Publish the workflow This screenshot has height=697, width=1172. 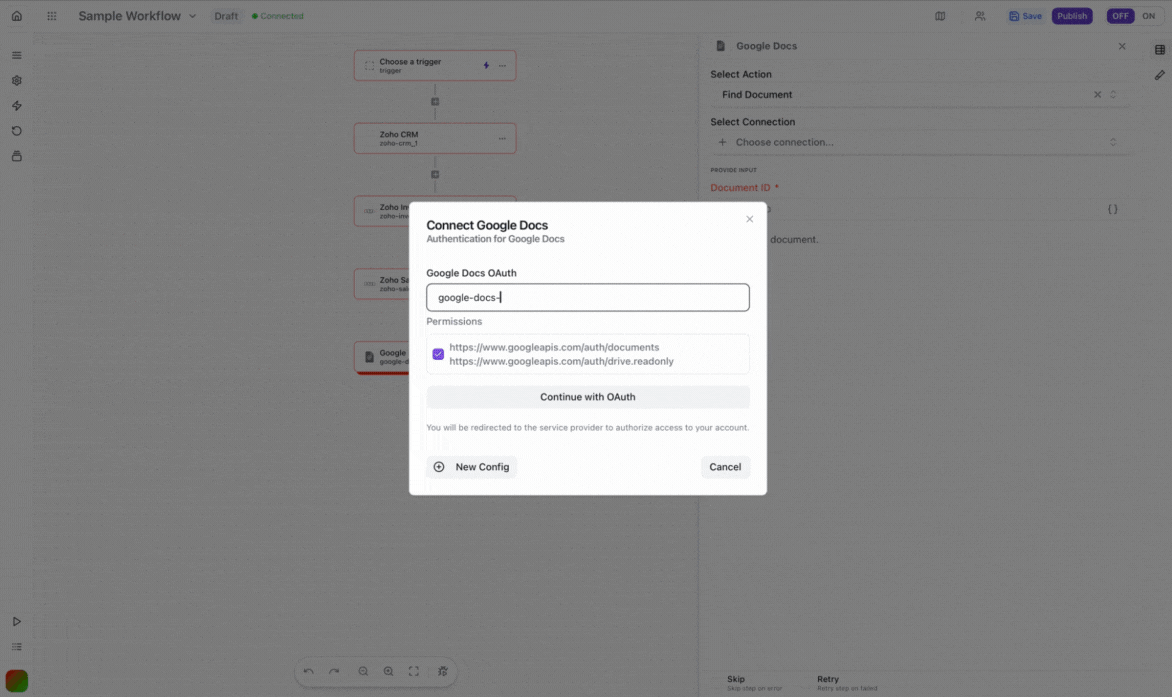tap(1071, 15)
